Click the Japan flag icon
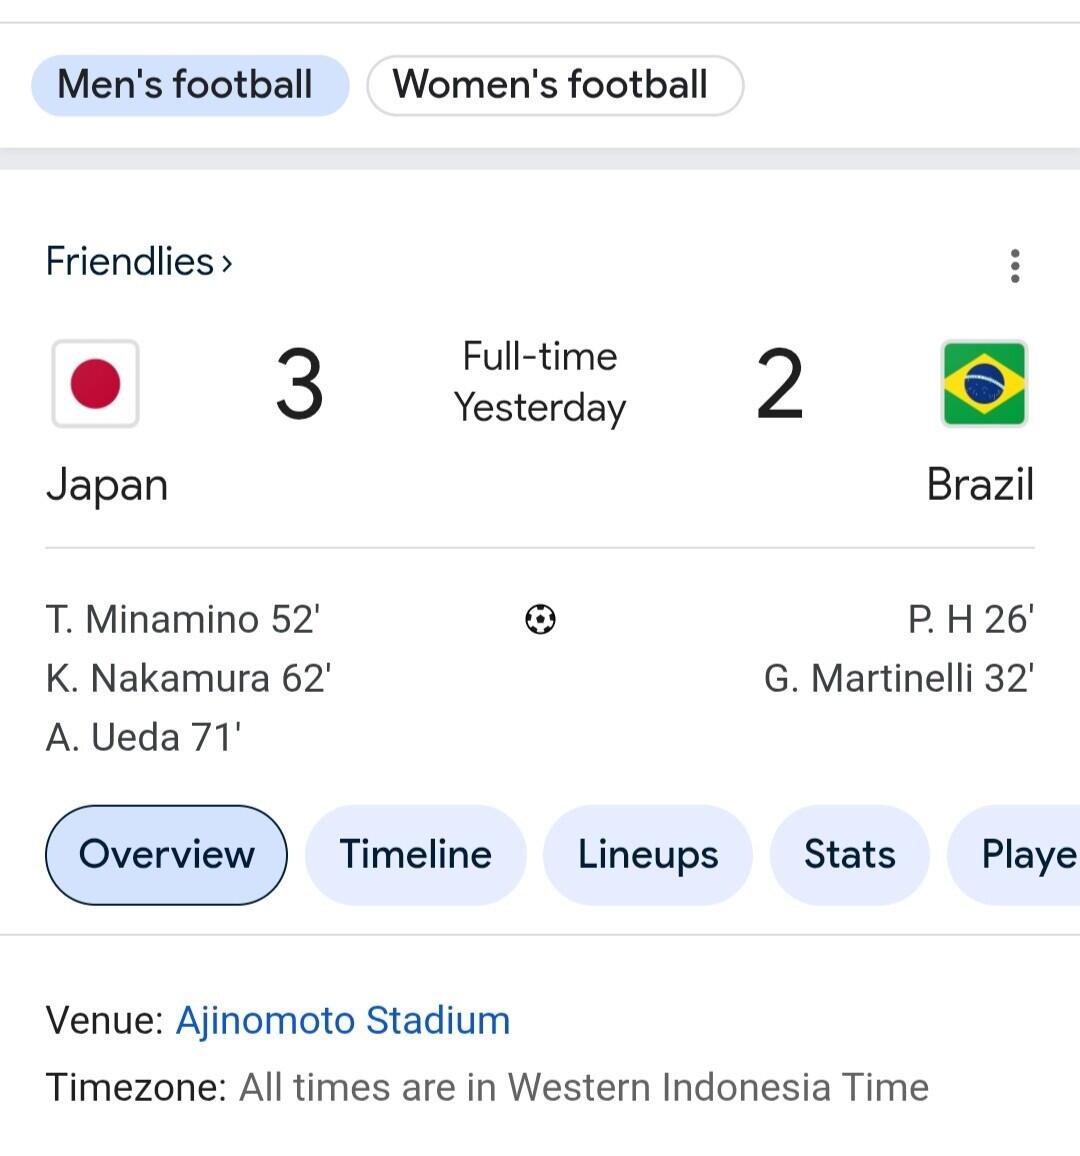1080x1156 pixels. pos(96,383)
